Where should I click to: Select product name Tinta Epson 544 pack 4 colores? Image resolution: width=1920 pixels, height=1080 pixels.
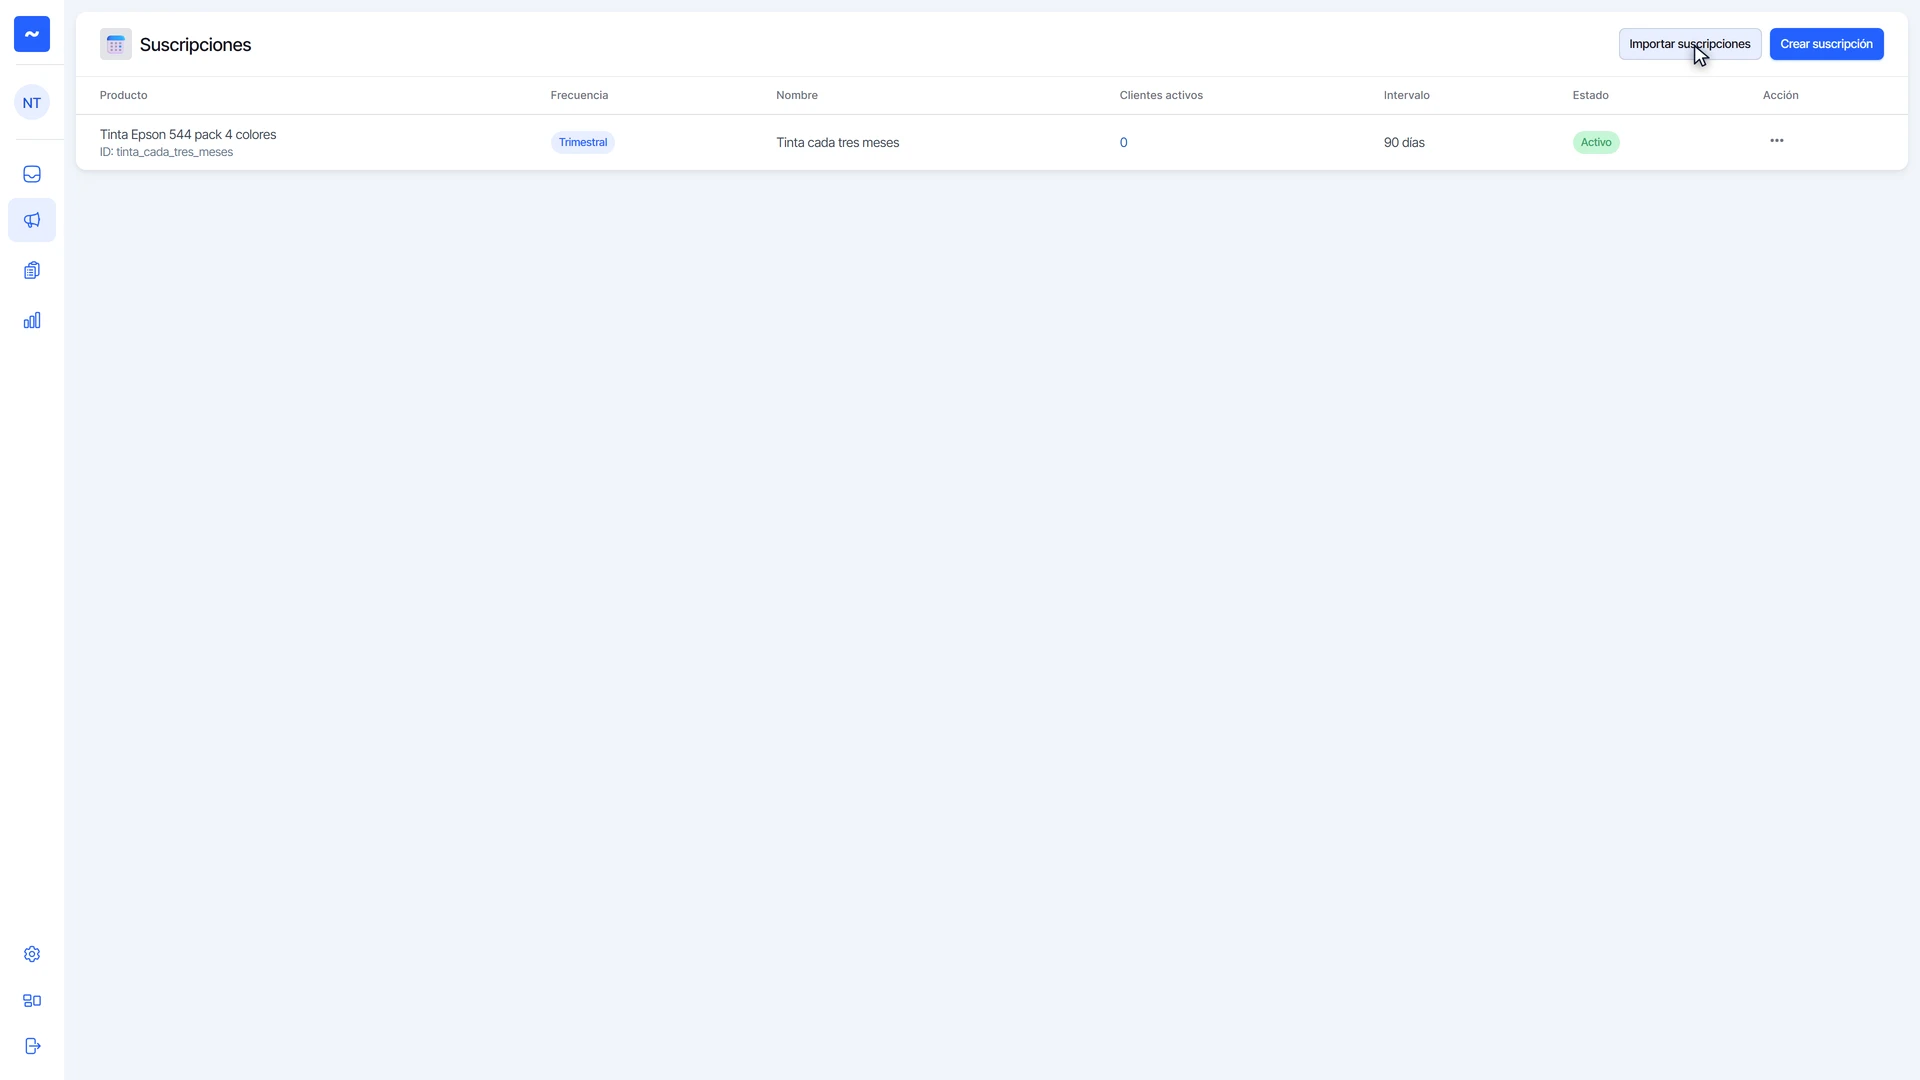pyautogui.click(x=188, y=134)
